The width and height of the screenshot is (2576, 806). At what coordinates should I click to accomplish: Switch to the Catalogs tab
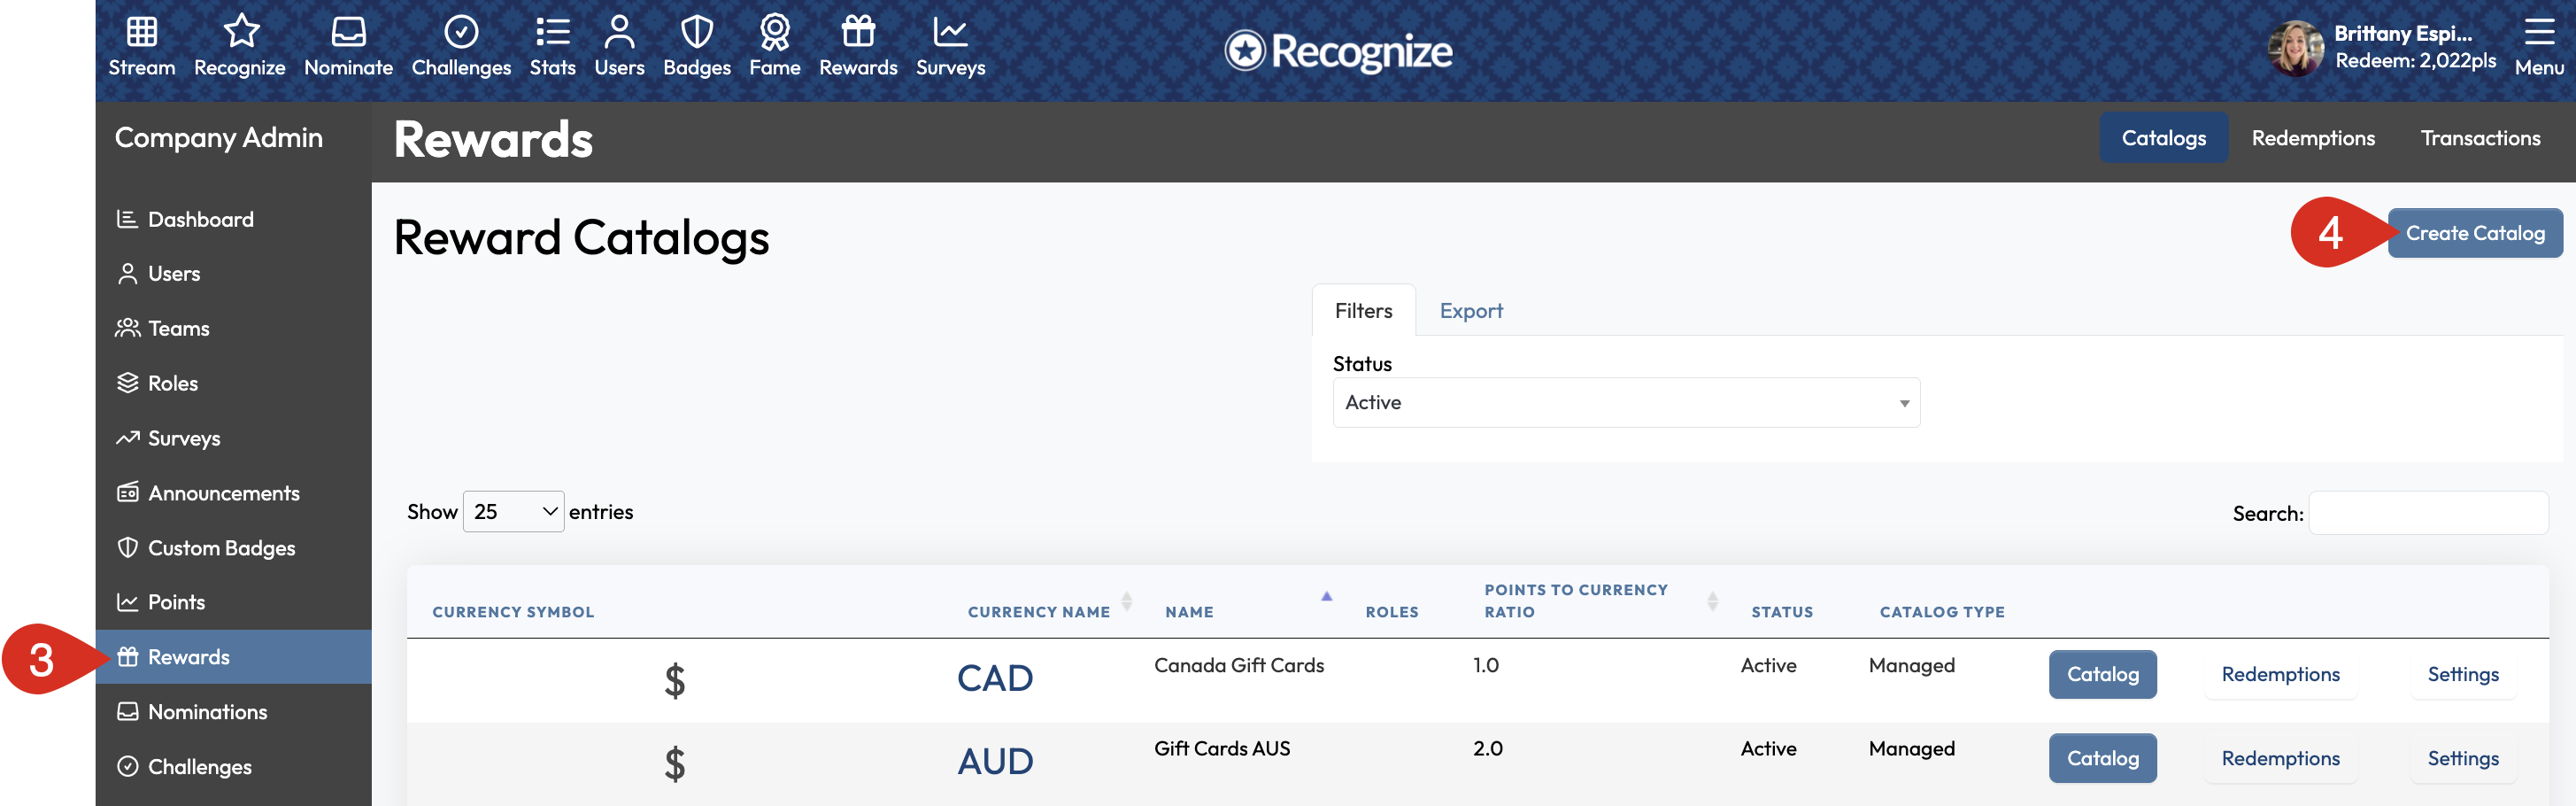point(2164,138)
